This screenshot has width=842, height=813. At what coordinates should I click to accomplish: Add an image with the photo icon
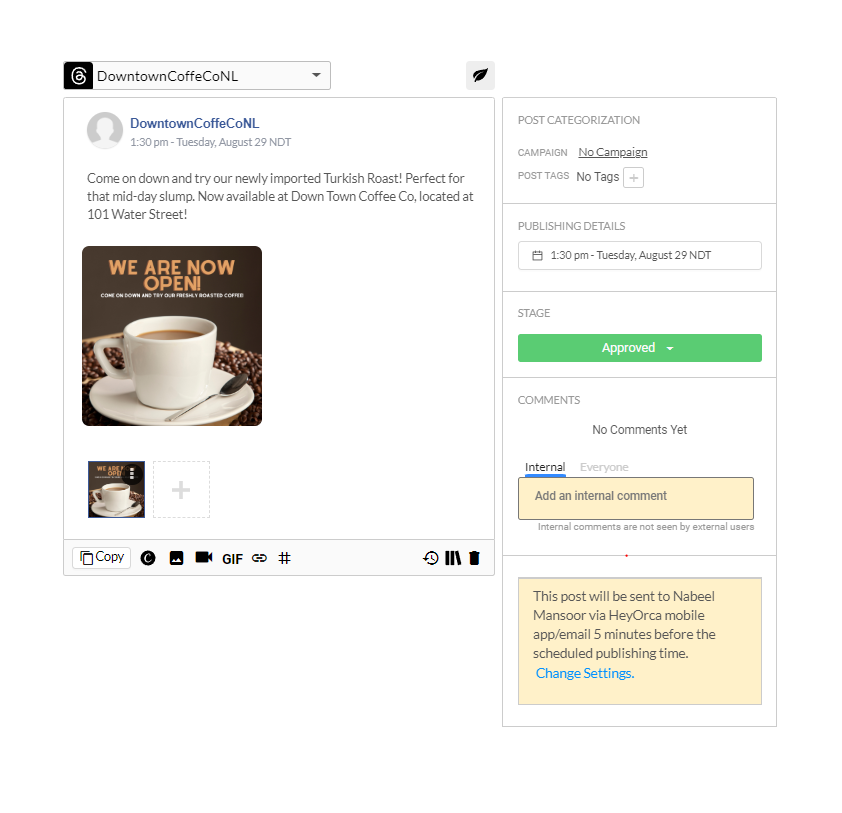(176, 558)
